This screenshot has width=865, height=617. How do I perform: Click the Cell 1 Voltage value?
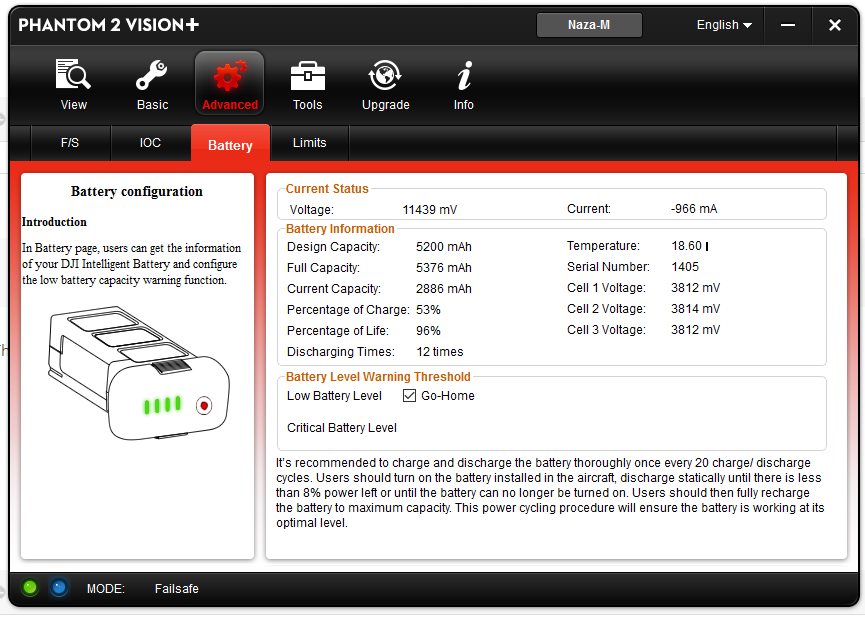pos(696,288)
